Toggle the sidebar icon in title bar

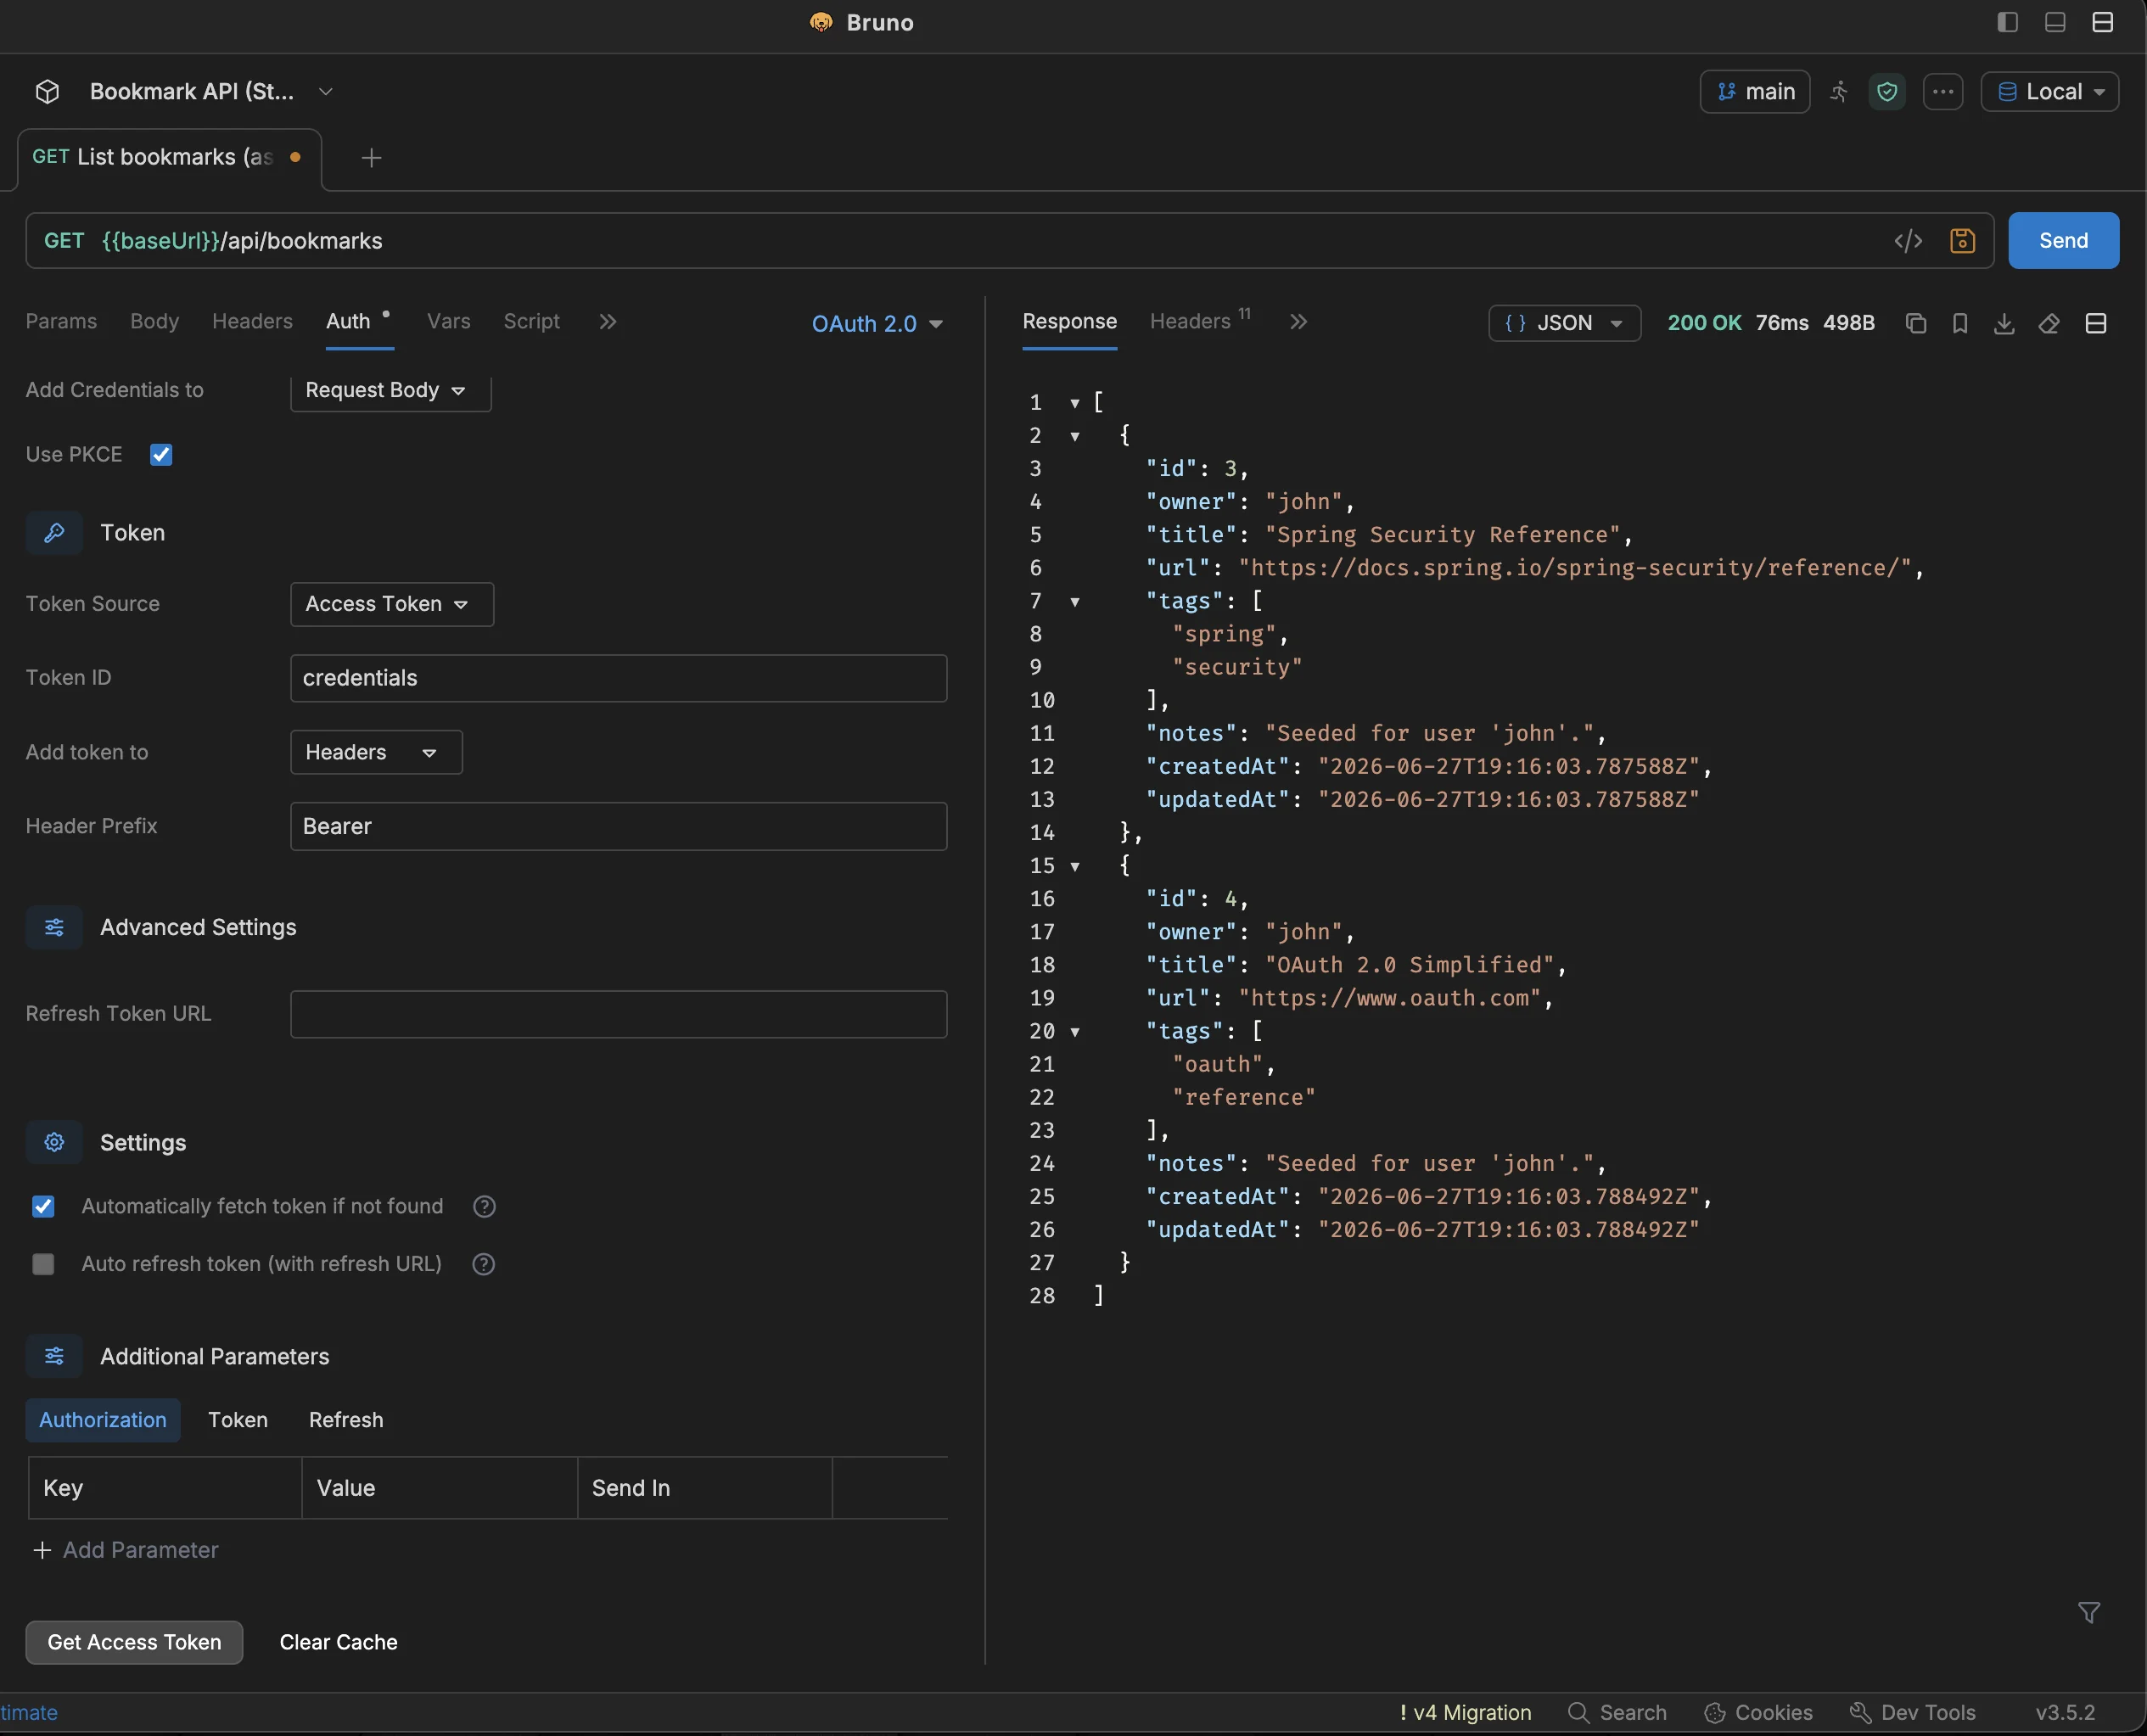[2006, 22]
